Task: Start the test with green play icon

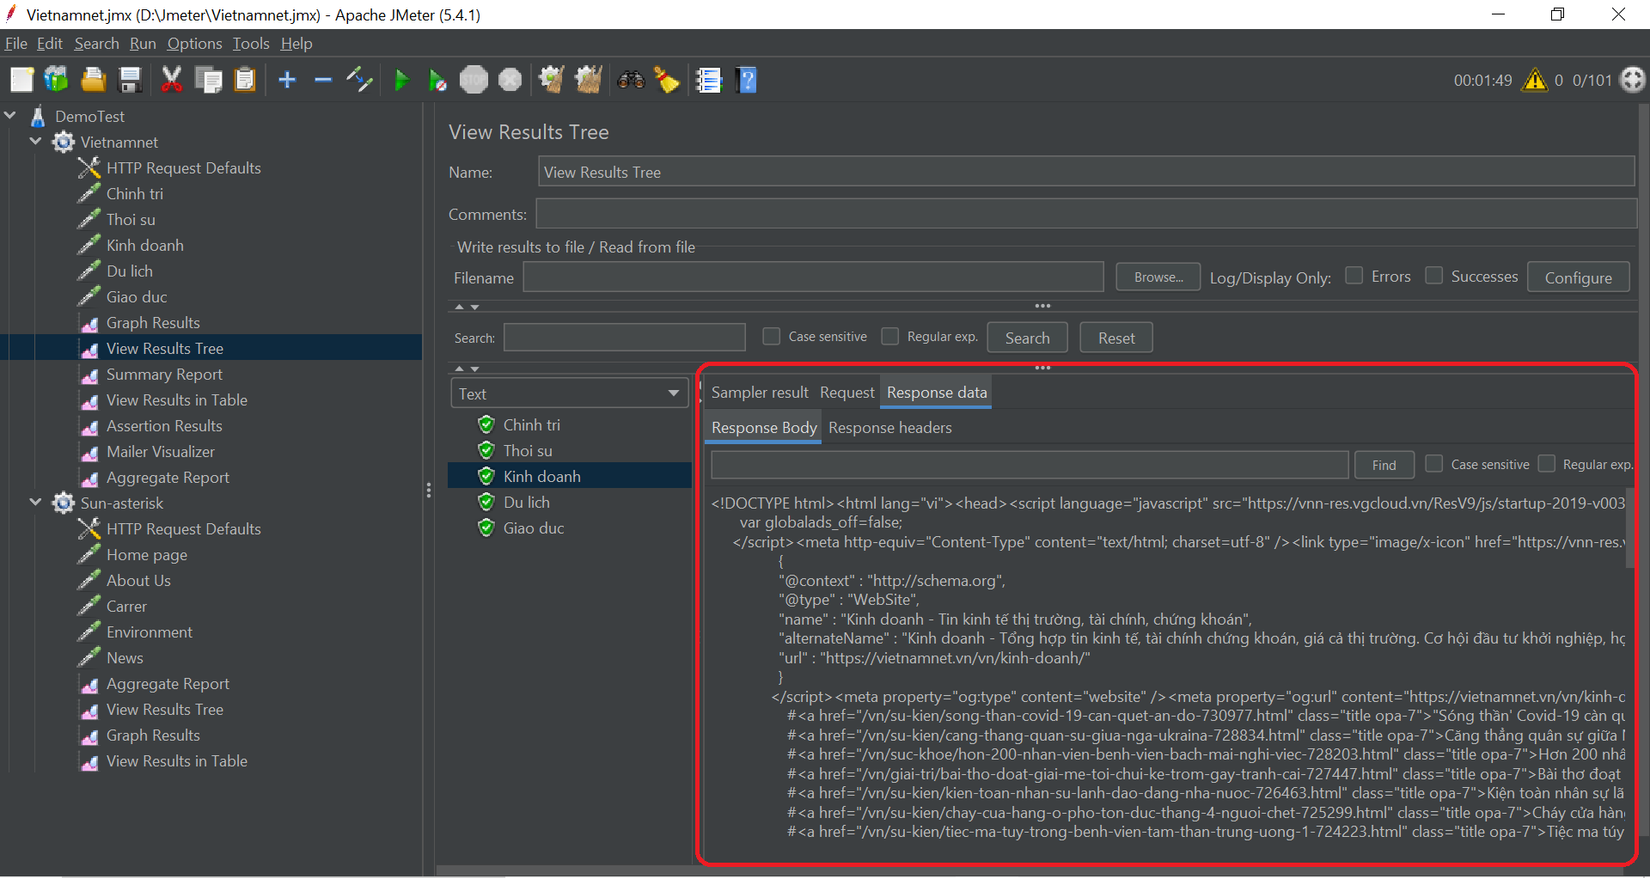Action: [x=401, y=80]
